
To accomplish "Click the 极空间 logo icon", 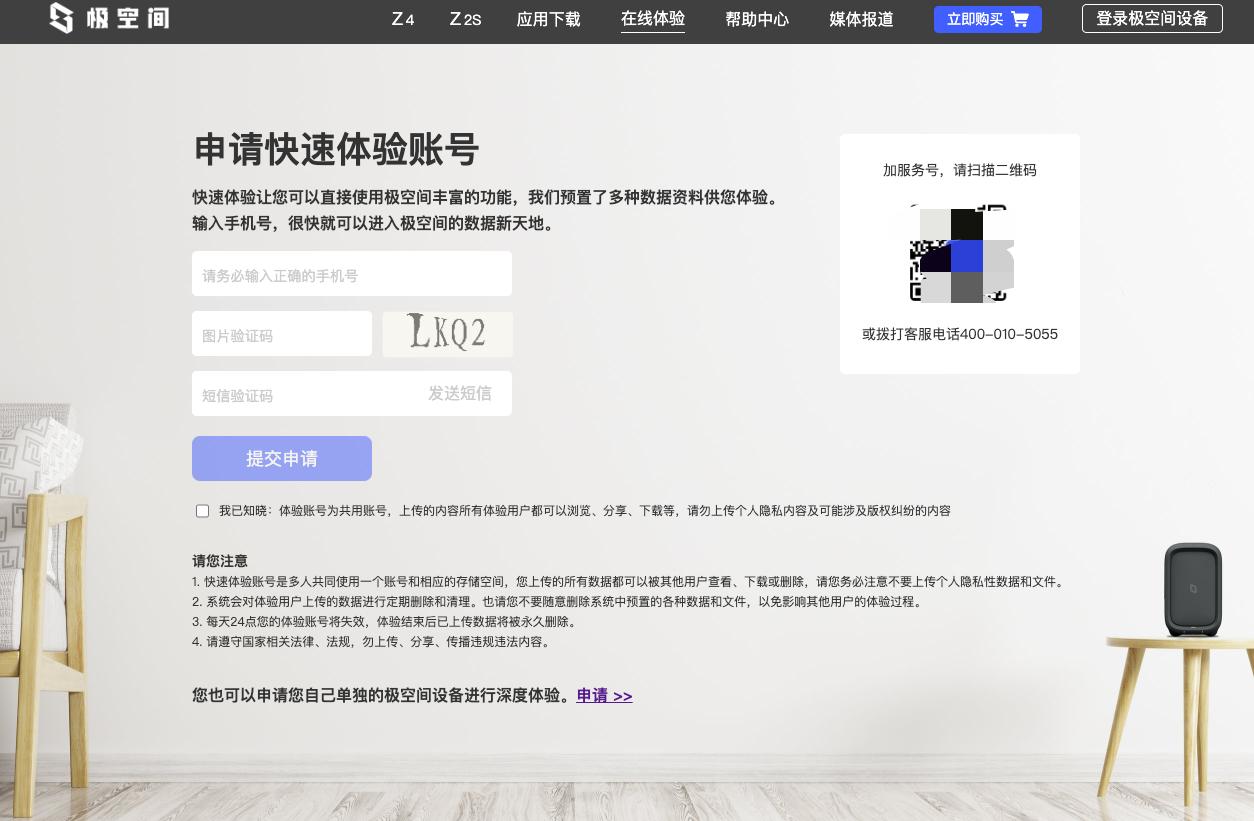I will (x=62, y=18).
